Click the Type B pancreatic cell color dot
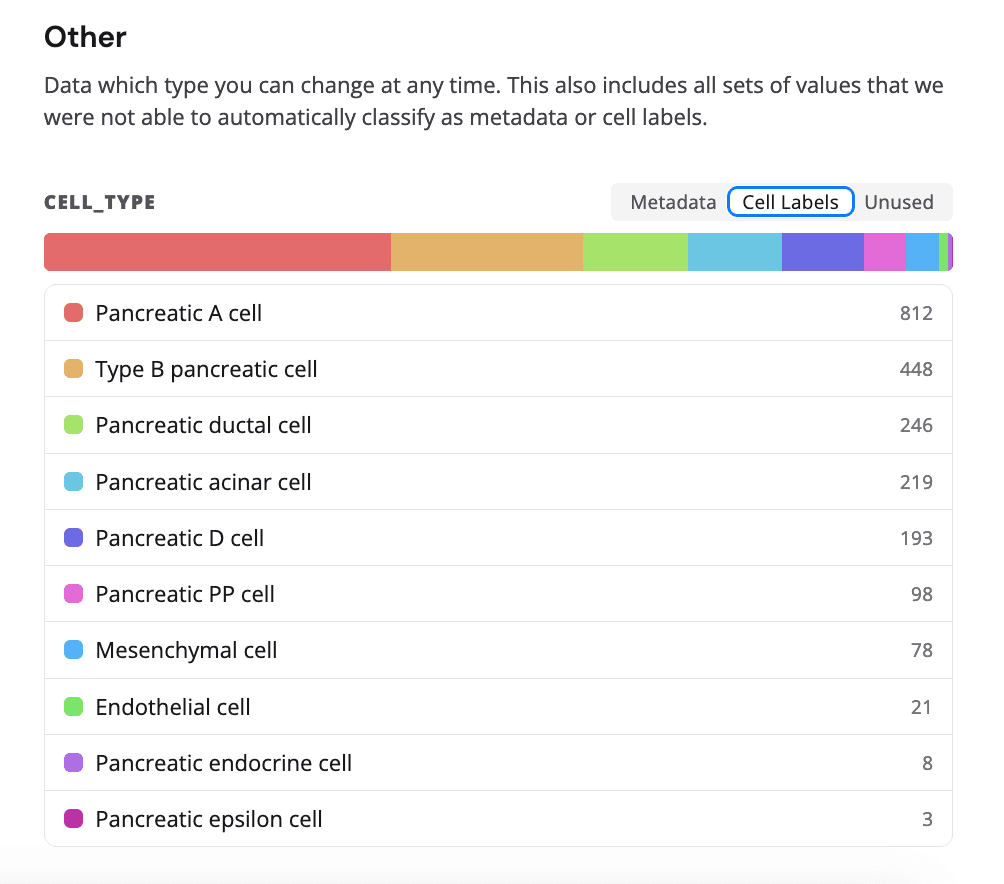1004x884 pixels. [73, 369]
